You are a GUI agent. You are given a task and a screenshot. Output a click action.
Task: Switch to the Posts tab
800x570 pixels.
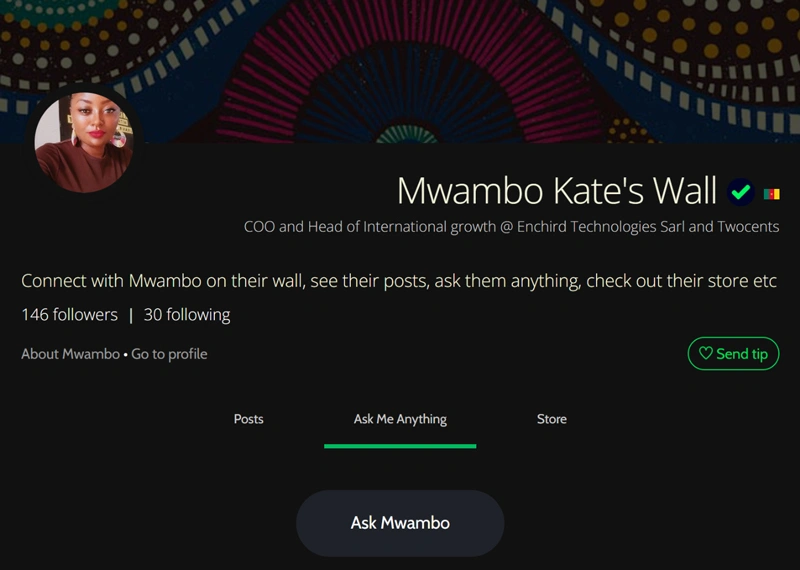click(248, 419)
